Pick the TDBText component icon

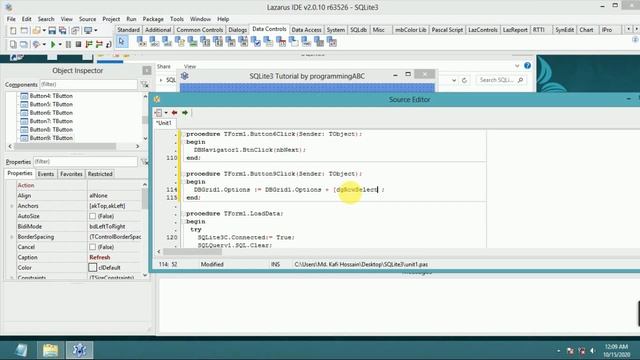(x=154, y=41)
